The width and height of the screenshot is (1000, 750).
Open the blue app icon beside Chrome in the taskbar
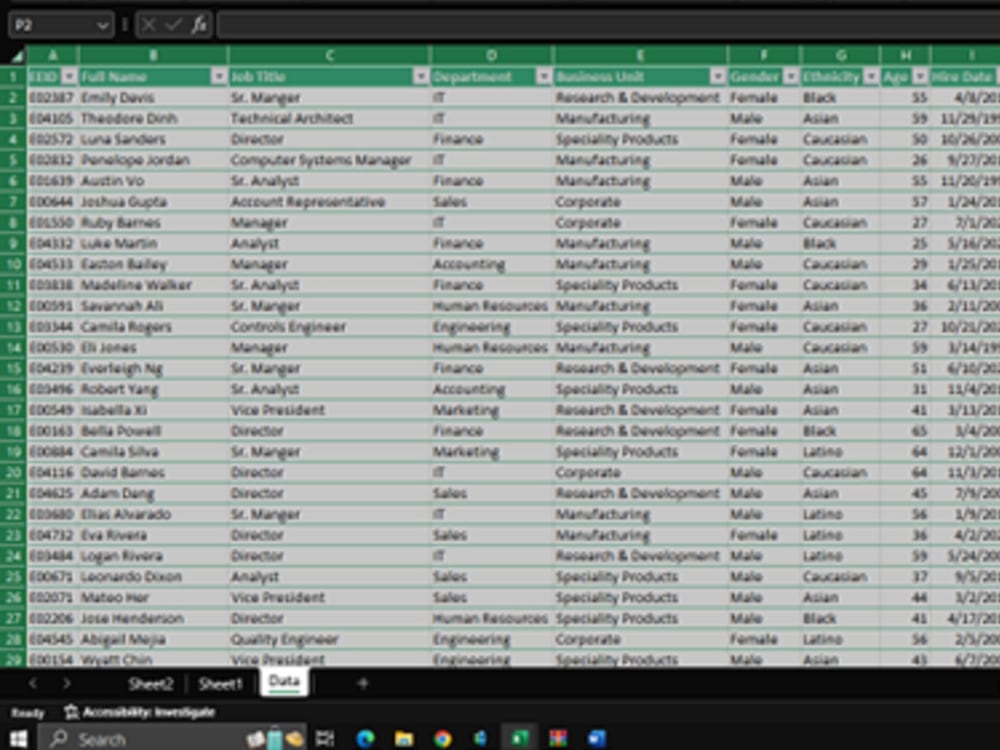coord(481,739)
